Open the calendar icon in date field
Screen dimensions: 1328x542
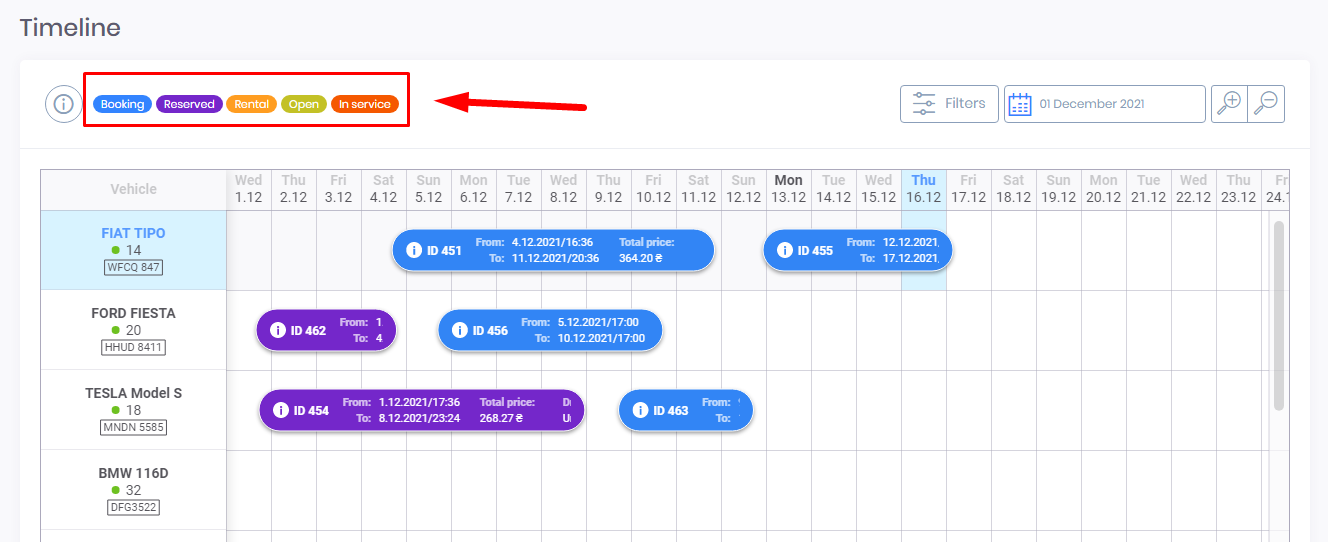[x=1020, y=104]
